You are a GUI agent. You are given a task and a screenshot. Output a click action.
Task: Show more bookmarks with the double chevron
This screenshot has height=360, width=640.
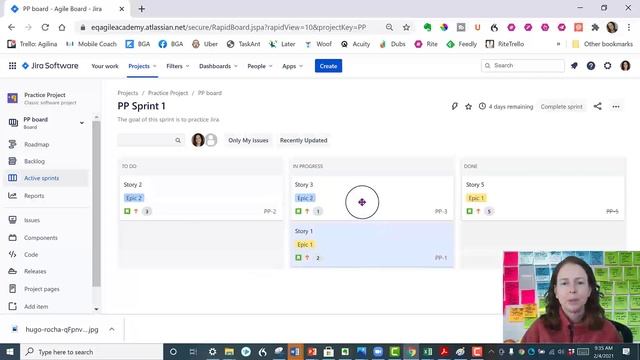tap(558, 44)
